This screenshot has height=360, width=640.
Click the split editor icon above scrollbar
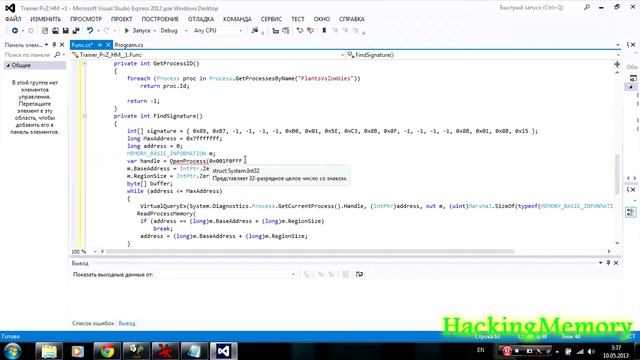pyautogui.click(x=617, y=64)
